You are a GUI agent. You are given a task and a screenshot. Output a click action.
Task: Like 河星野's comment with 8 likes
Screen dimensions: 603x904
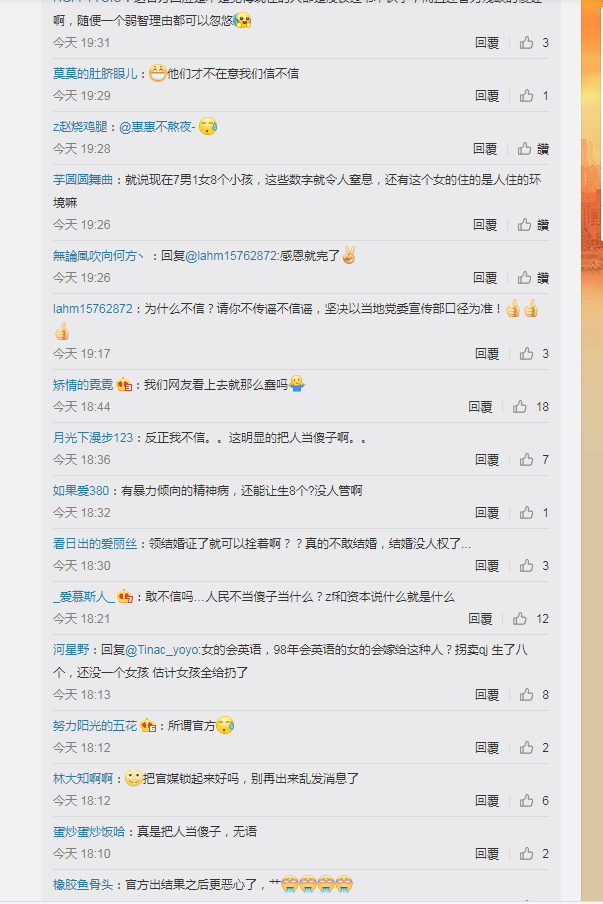[534, 695]
